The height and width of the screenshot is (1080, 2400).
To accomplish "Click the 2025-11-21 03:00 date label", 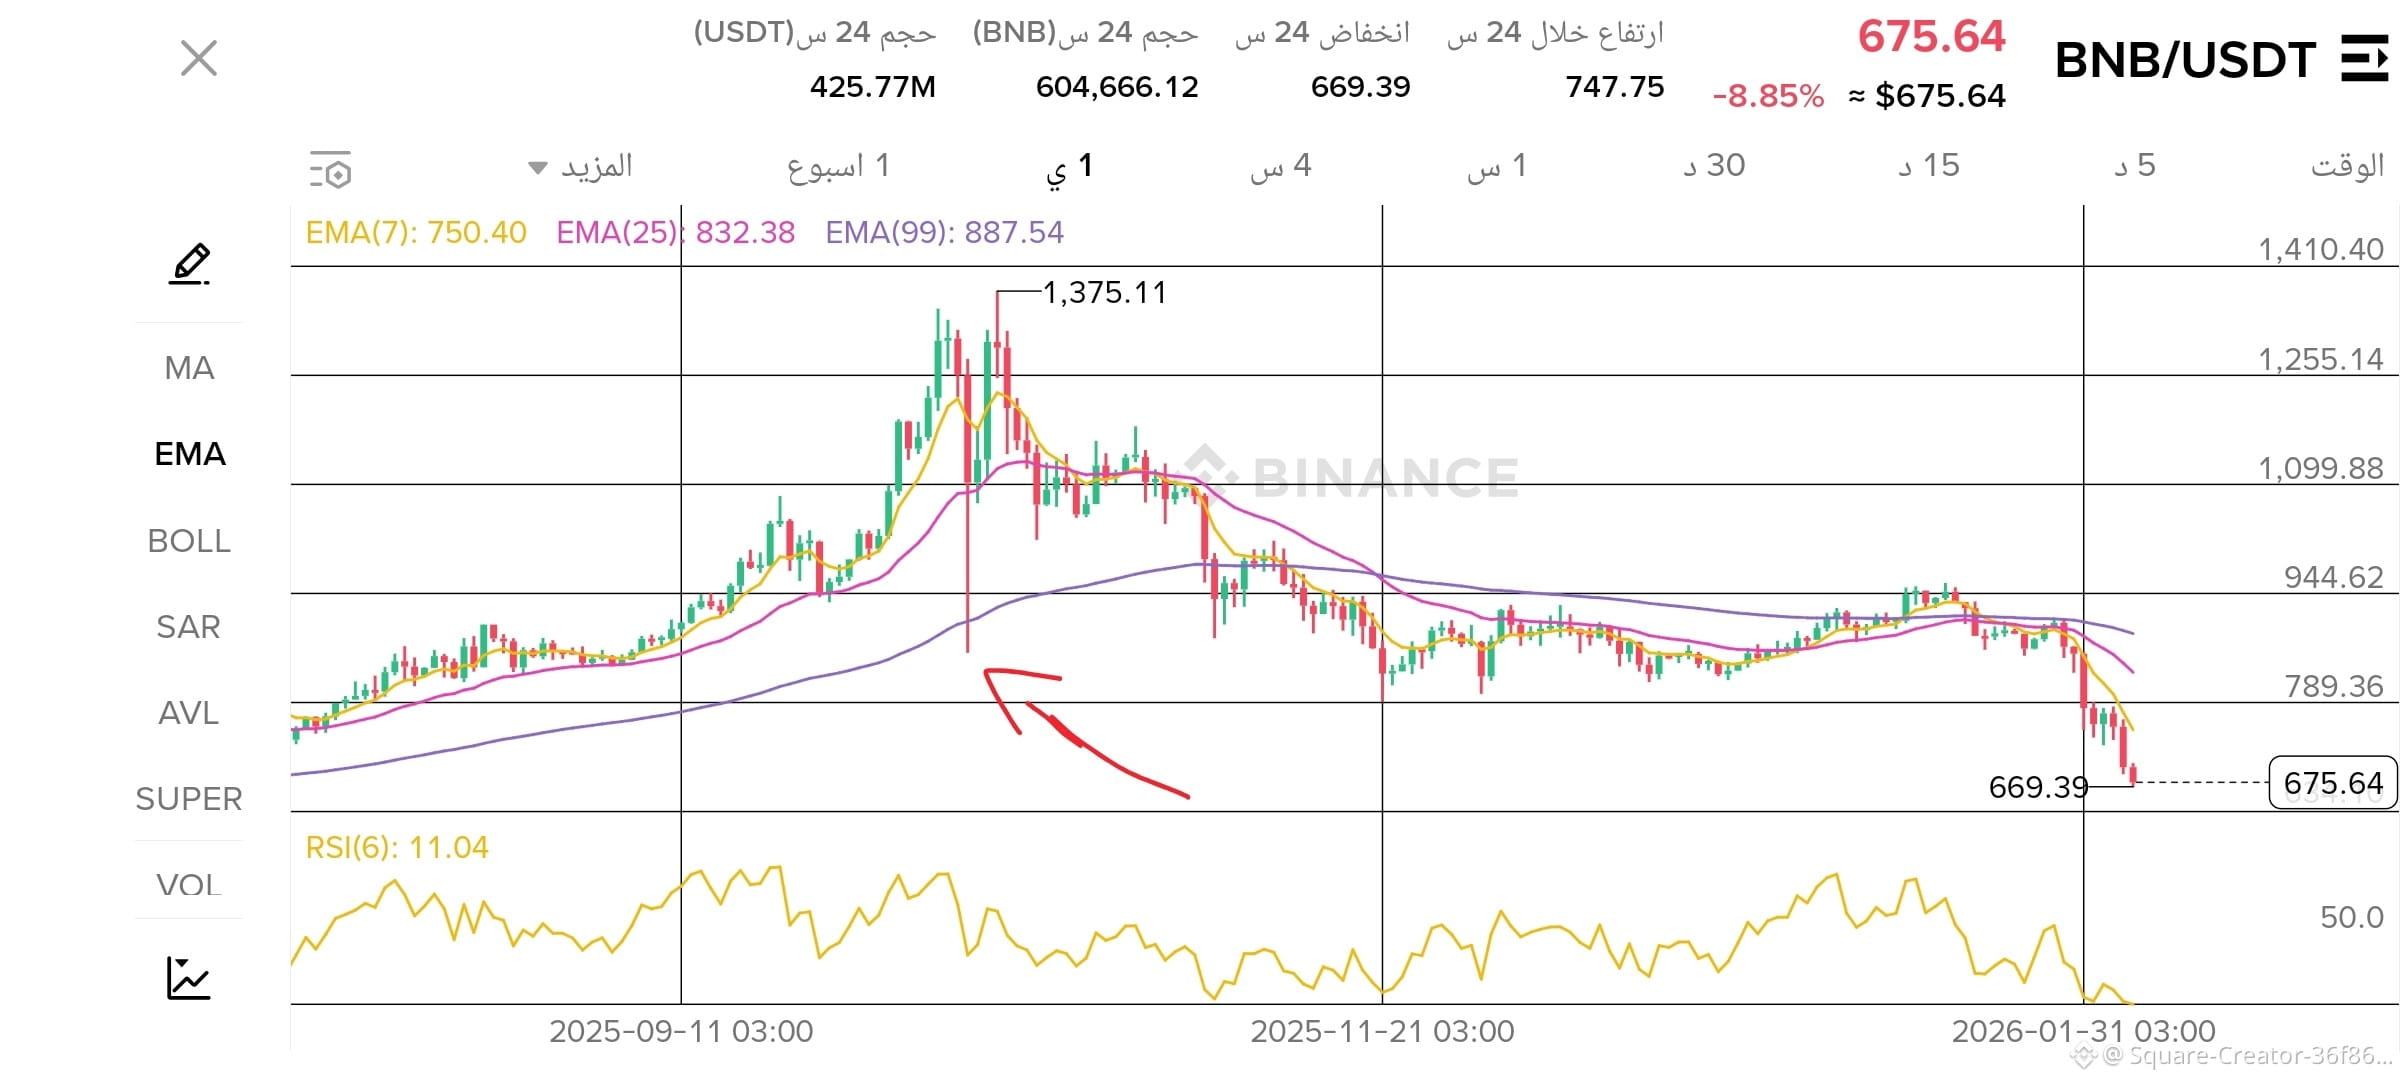I will pos(1382,1031).
